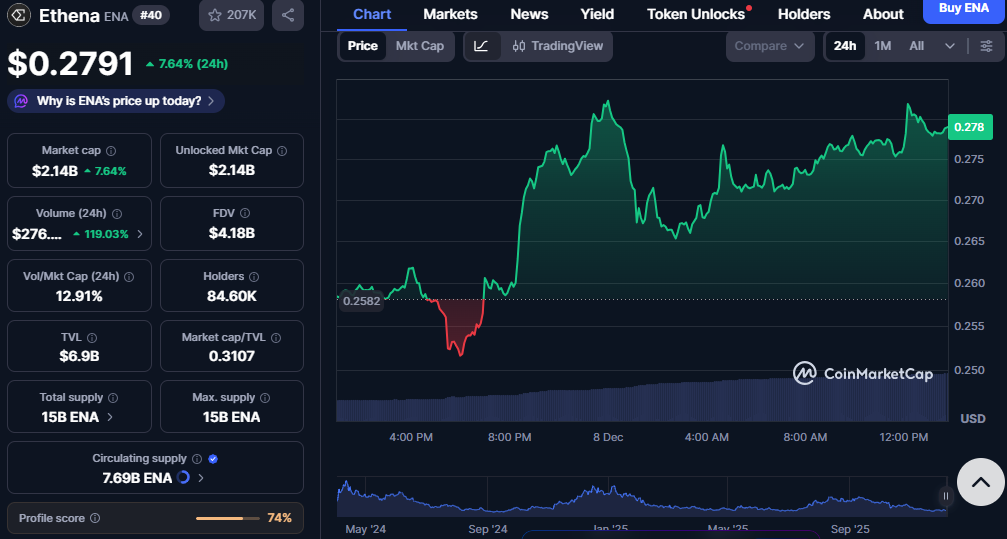
Task: Click the Market cap info icon
Action: [x=112, y=150]
